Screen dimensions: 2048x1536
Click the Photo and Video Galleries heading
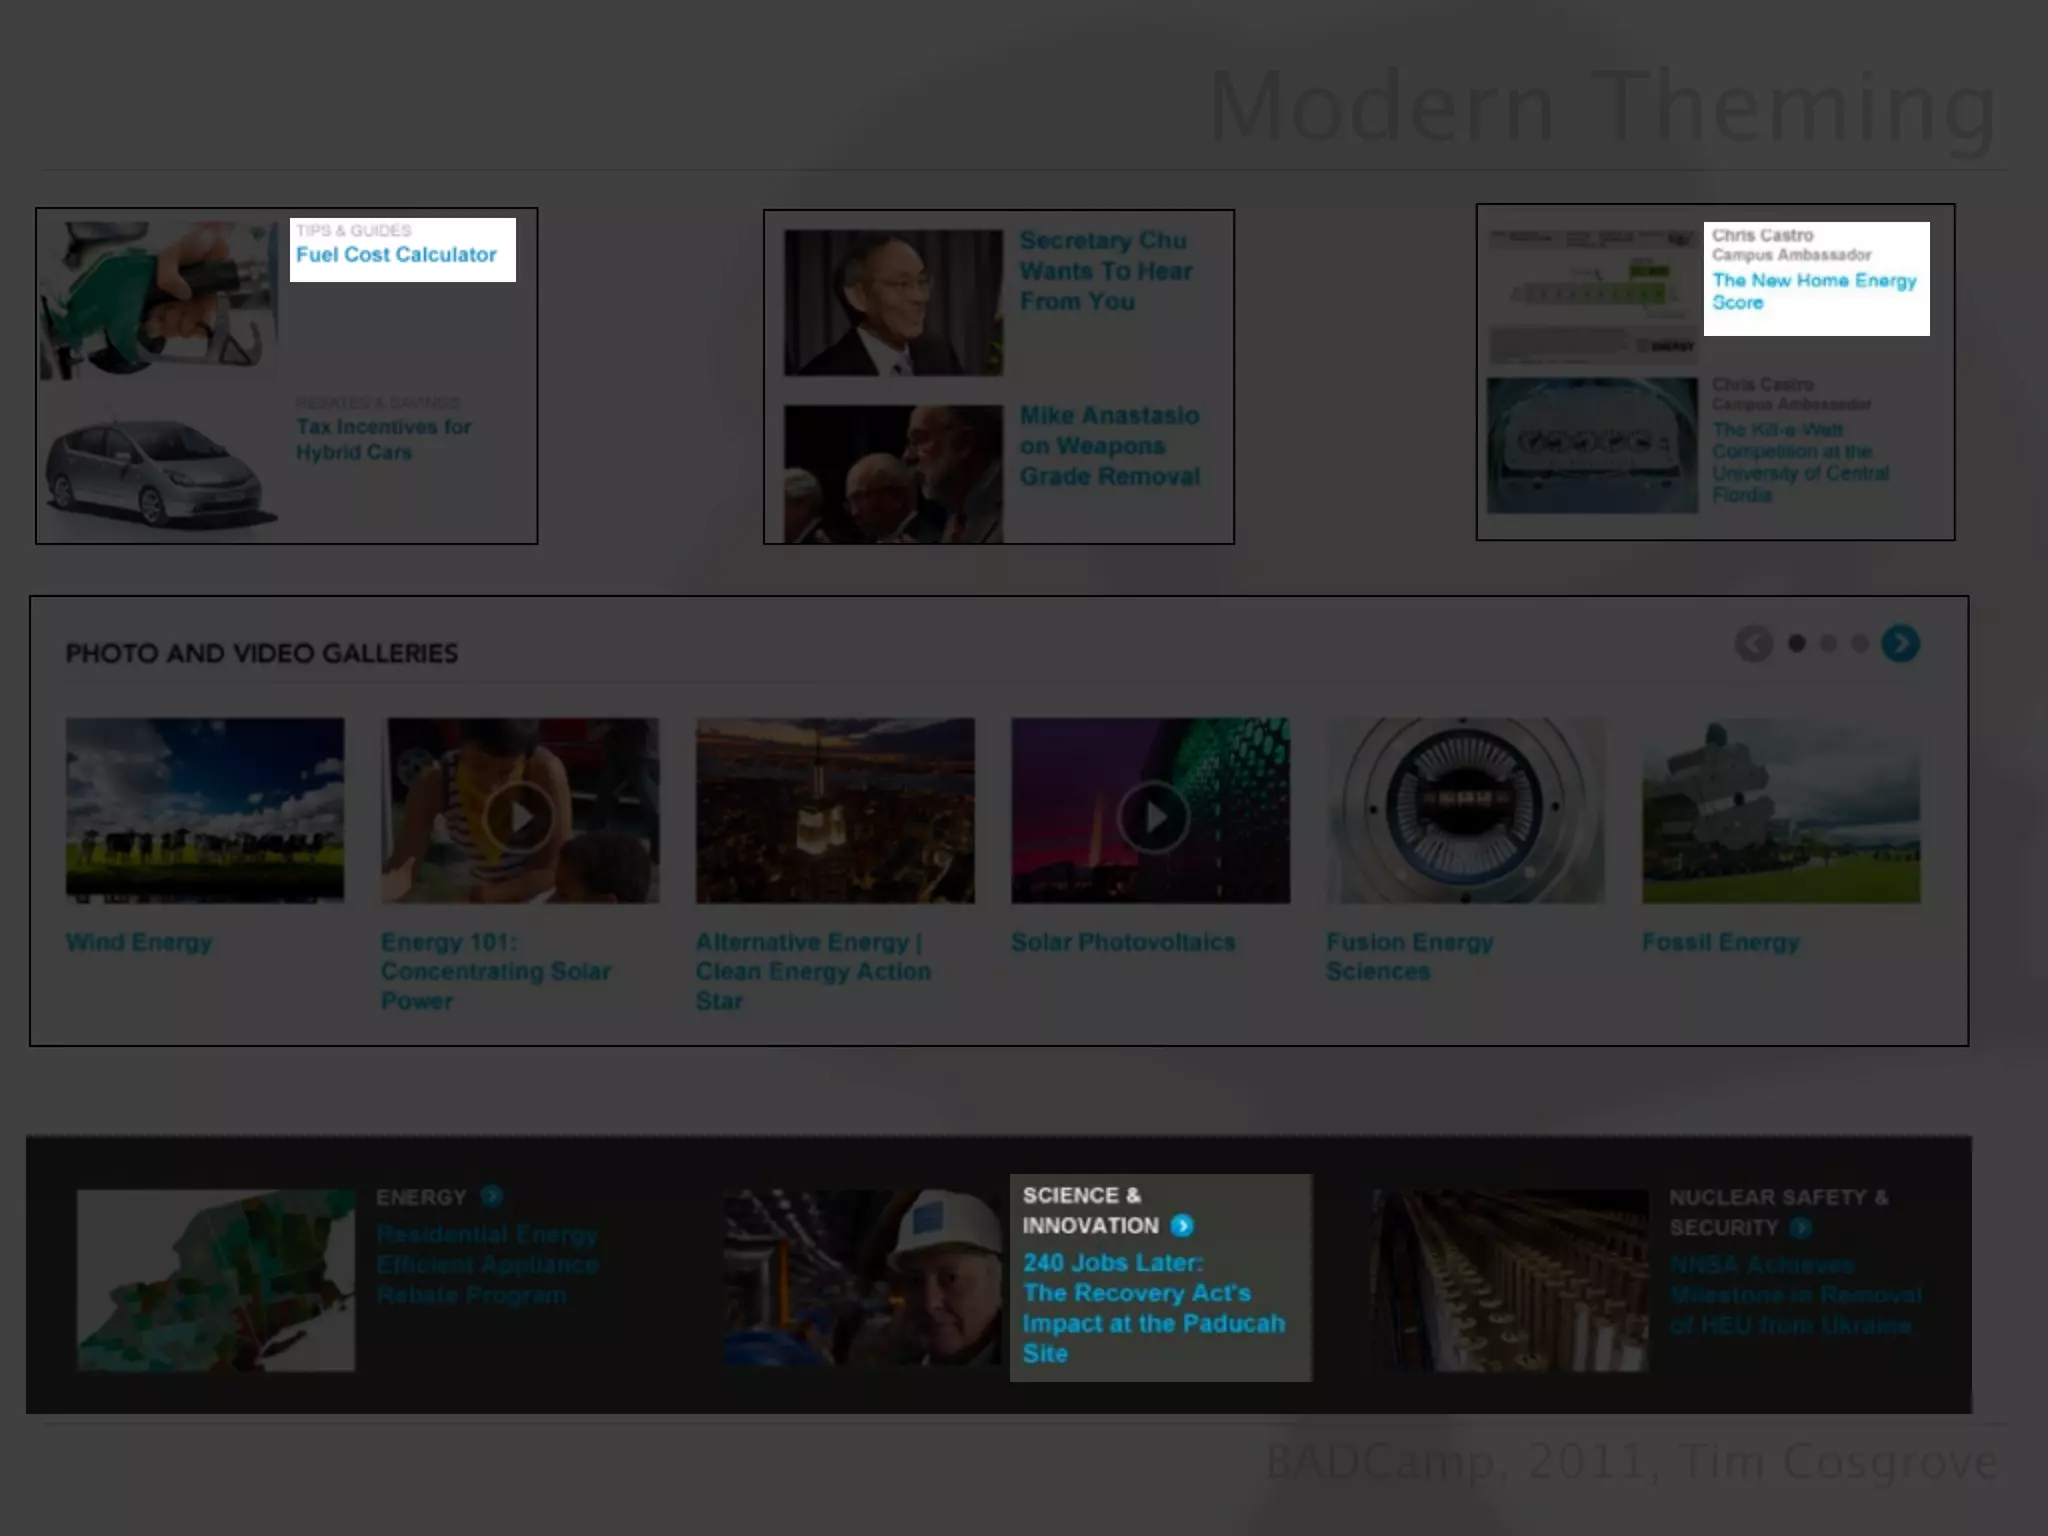261,653
